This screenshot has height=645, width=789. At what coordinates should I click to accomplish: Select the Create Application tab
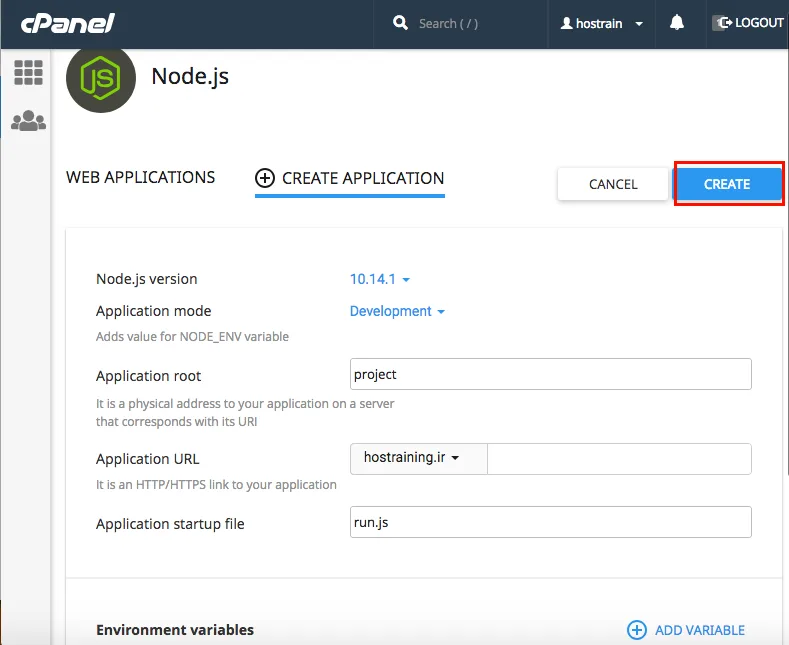click(350, 179)
